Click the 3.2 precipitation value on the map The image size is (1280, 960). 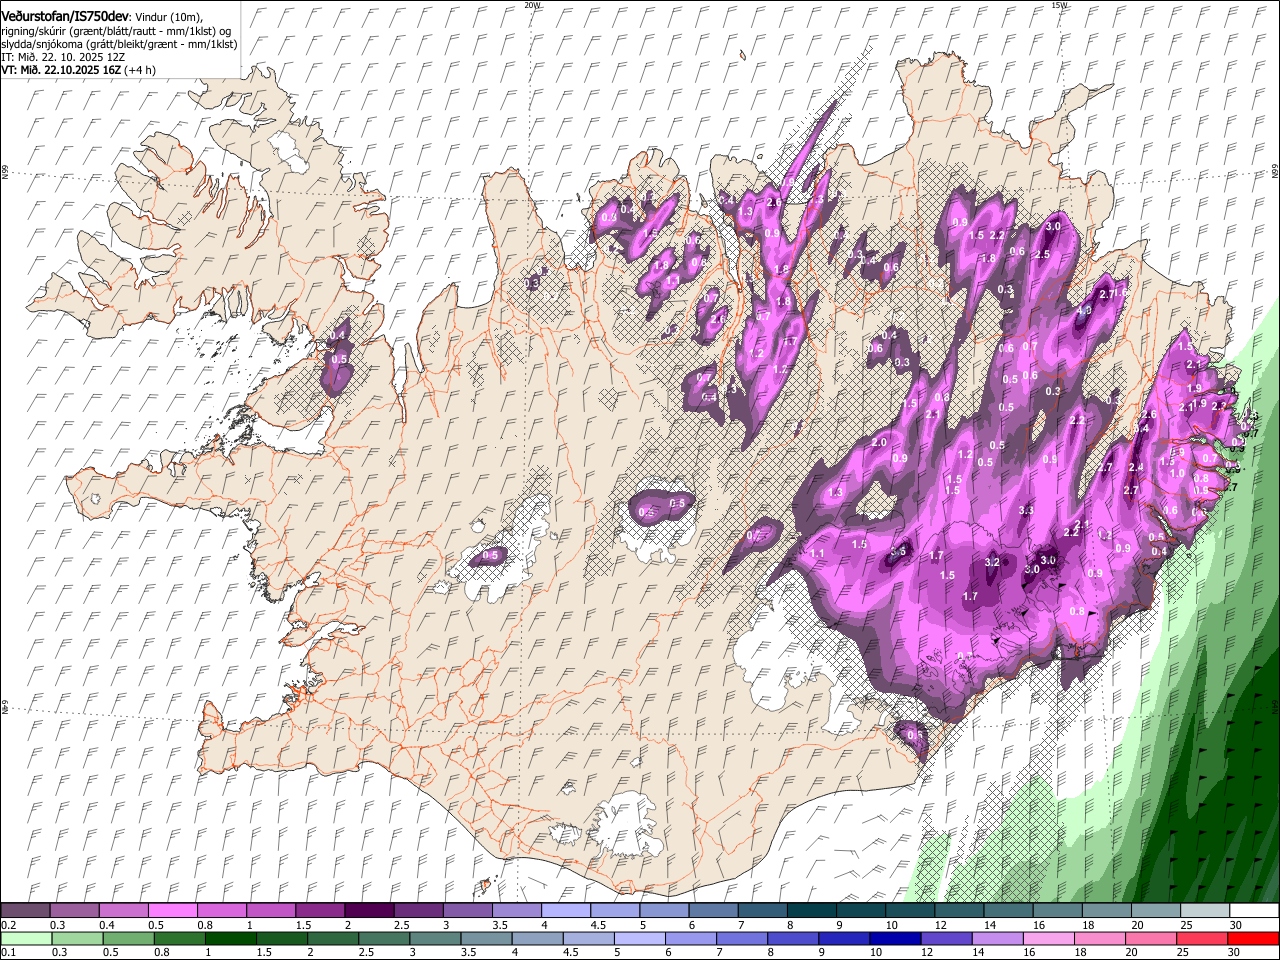(992, 563)
